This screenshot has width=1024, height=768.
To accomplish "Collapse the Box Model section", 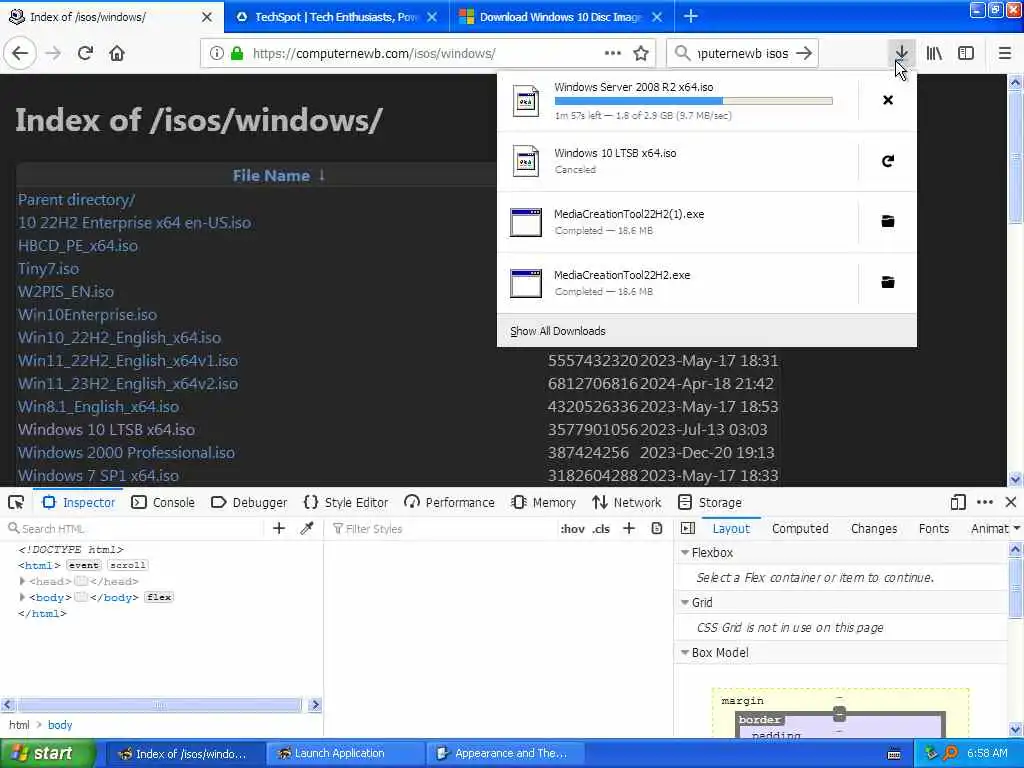I will [685, 652].
